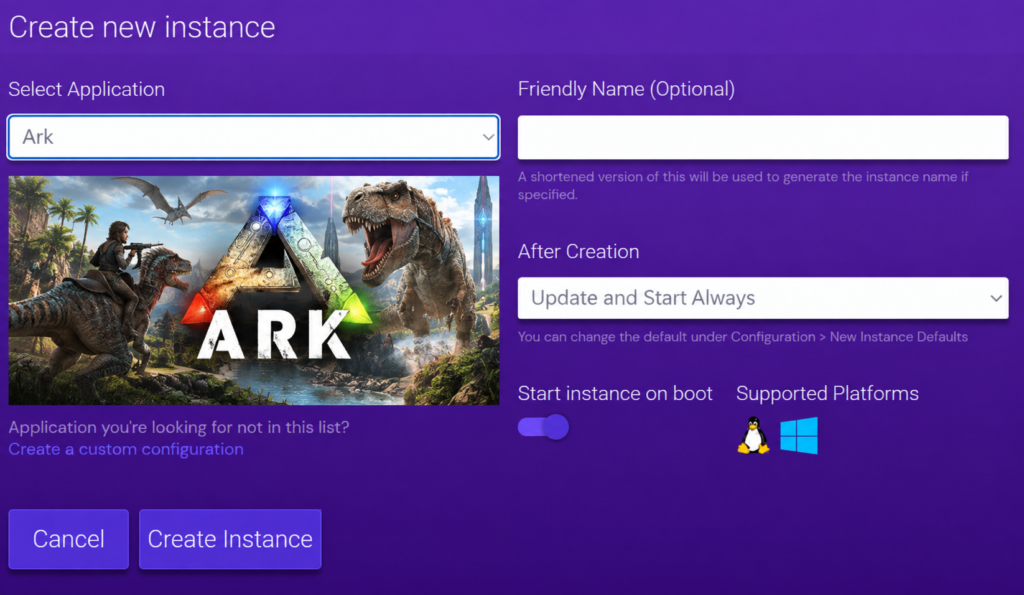Click the 'Create new instance' heading text

[142, 27]
